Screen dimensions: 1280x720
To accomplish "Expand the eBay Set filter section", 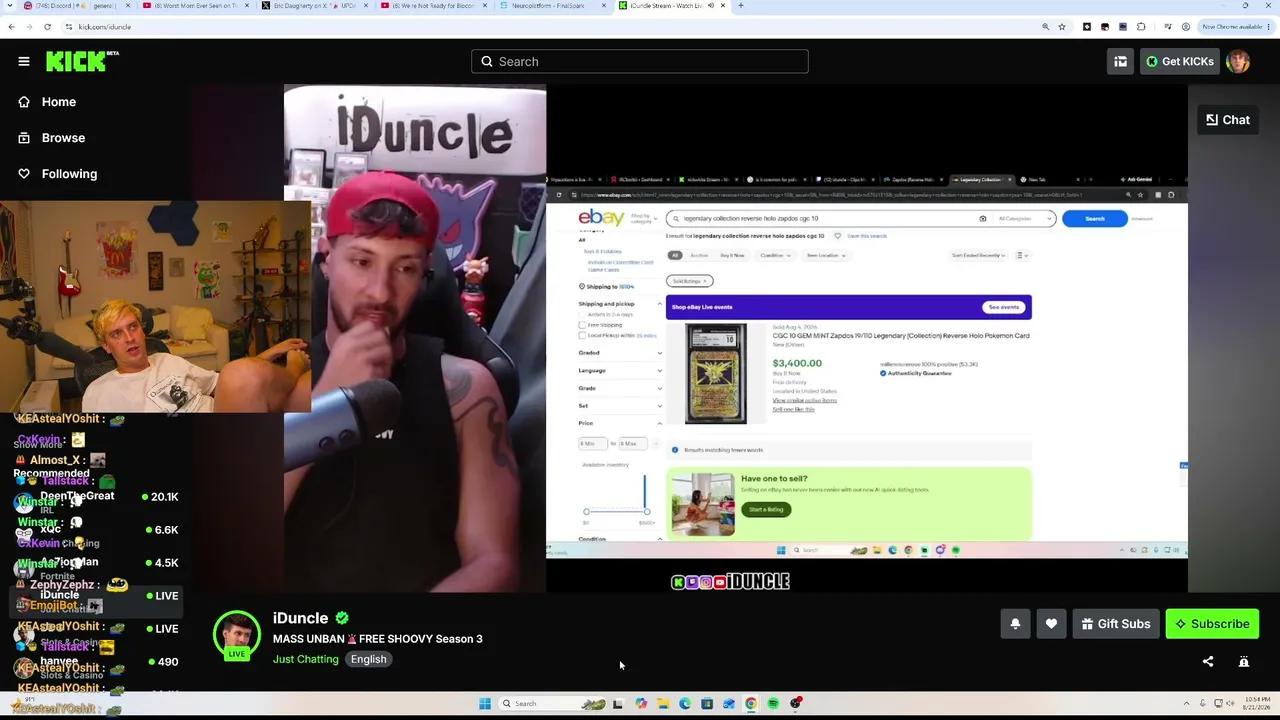I will (620, 405).
